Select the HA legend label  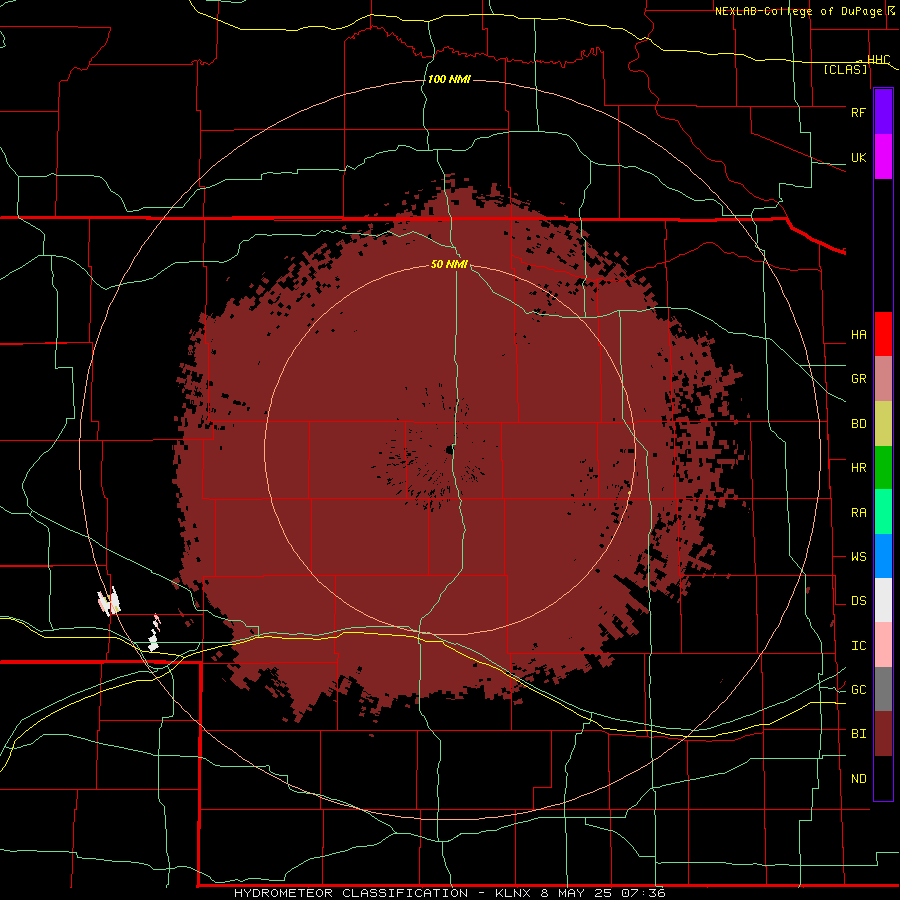[x=858, y=335]
